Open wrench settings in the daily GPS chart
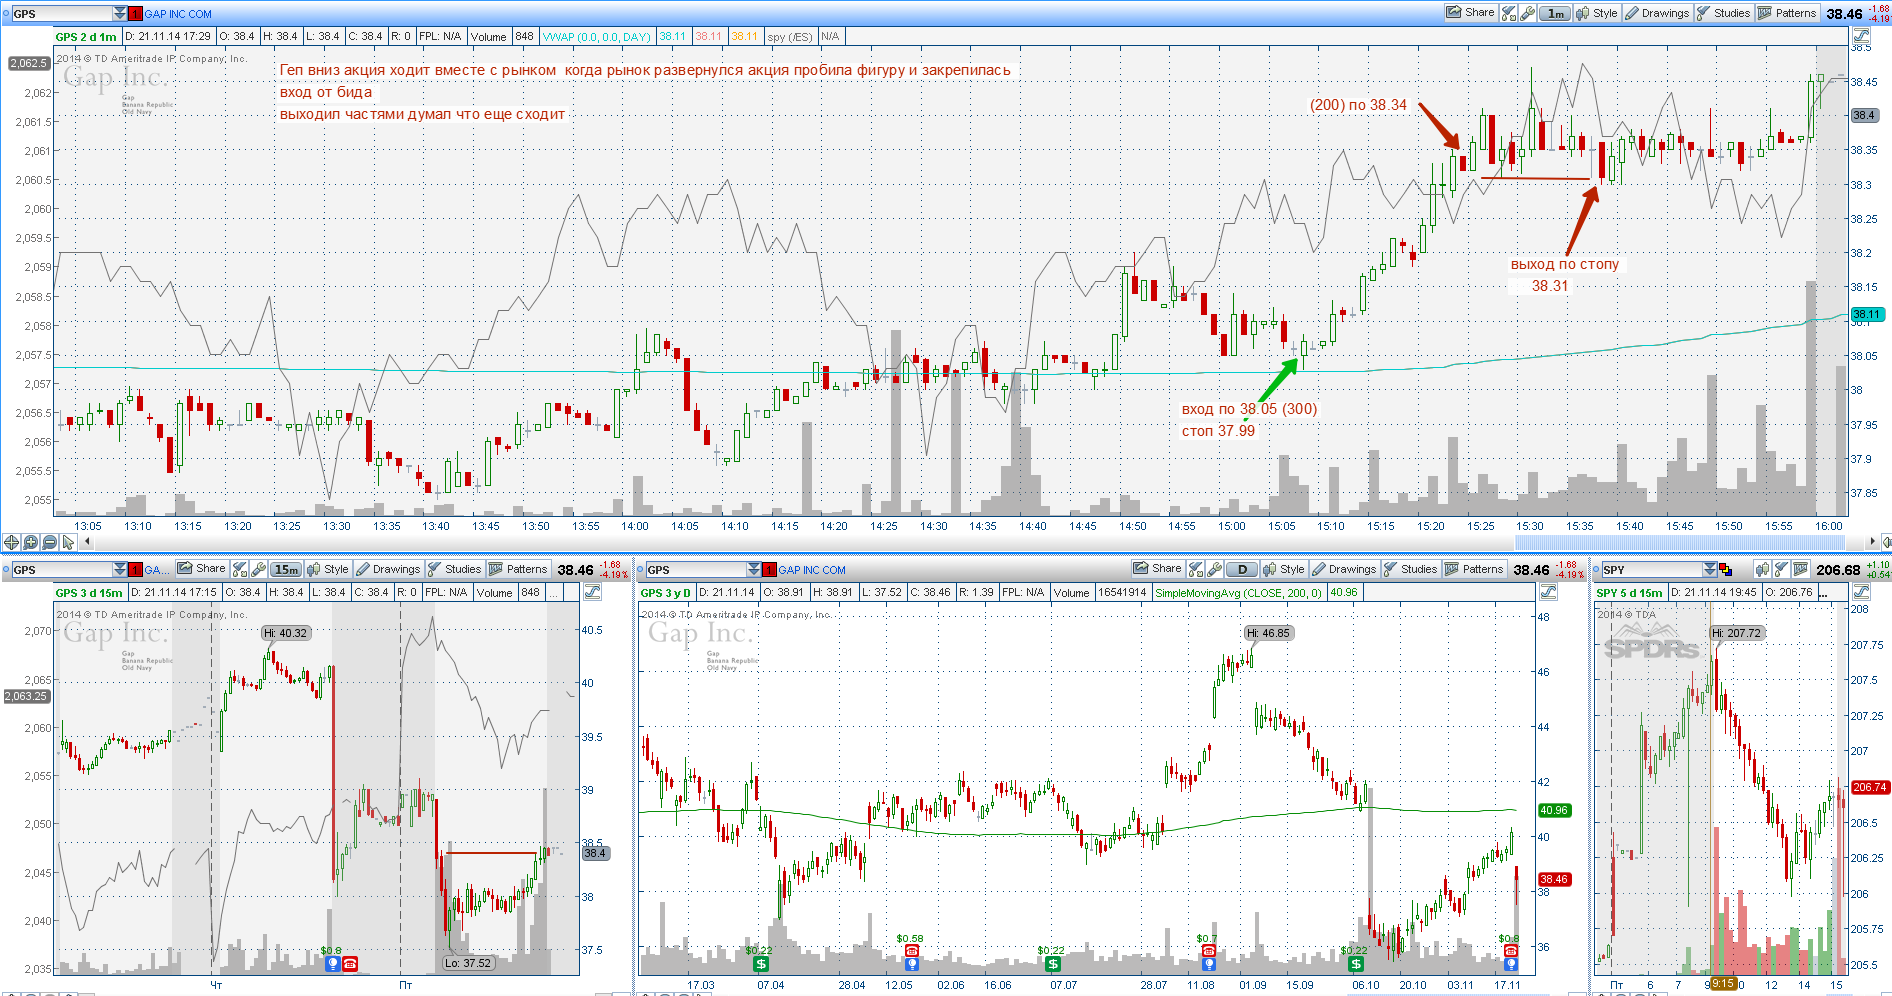The height and width of the screenshot is (996, 1892). [x=1214, y=569]
